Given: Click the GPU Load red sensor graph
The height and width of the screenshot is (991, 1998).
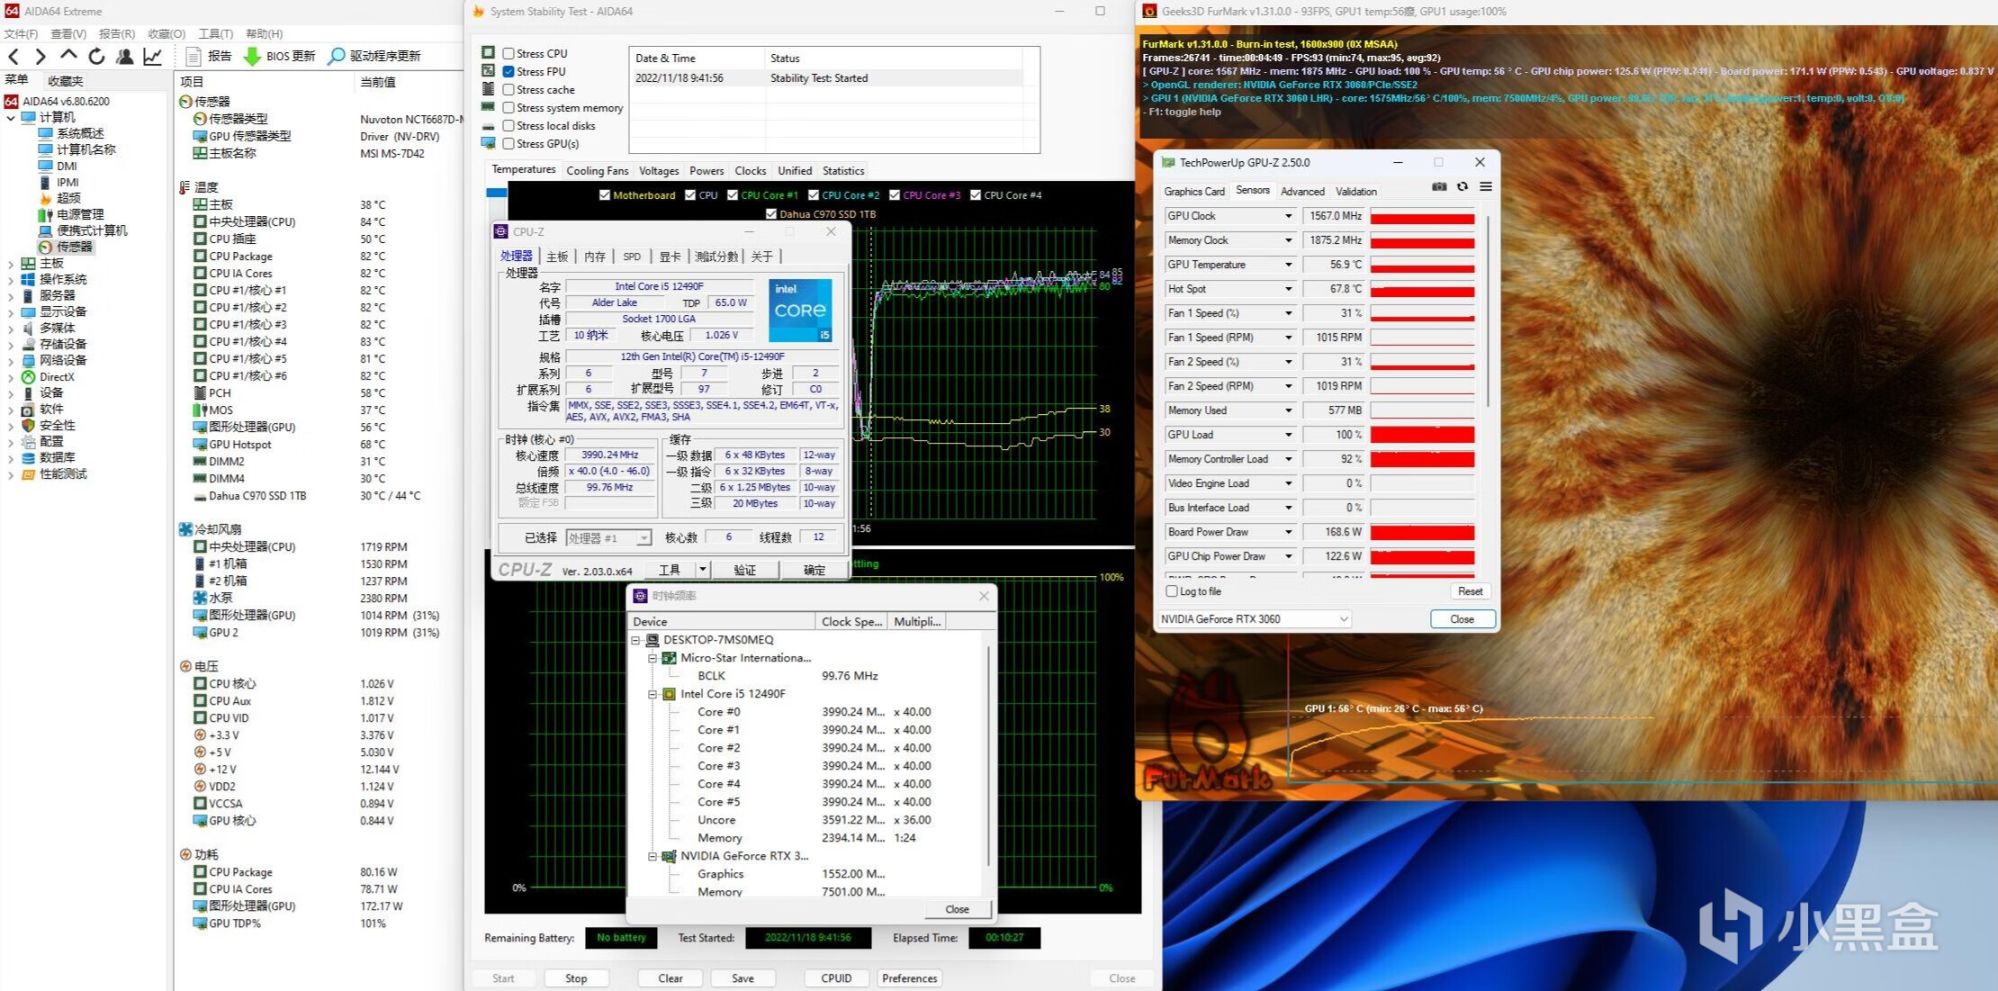Looking at the screenshot, I should pyautogui.click(x=1422, y=435).
